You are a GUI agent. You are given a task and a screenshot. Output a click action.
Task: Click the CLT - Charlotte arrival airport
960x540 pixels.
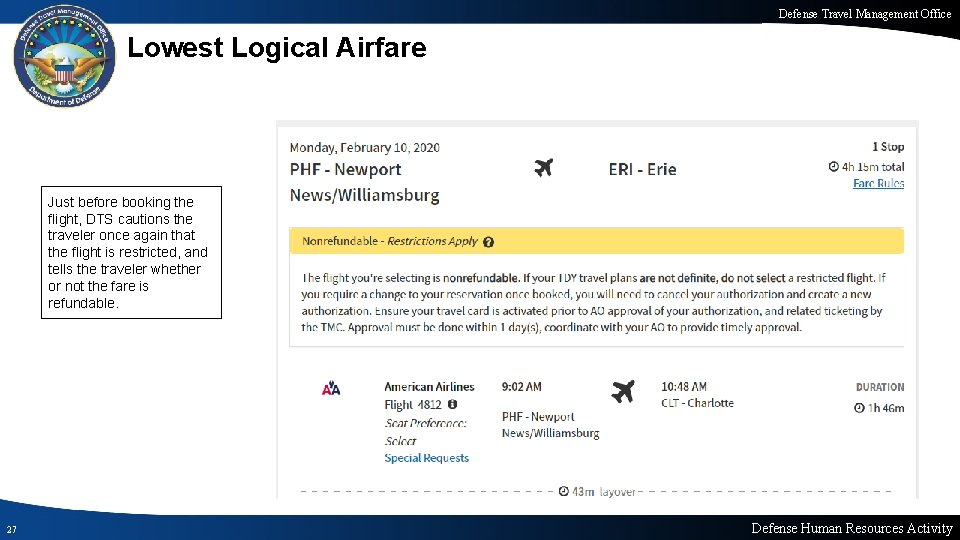click(697, 403)
